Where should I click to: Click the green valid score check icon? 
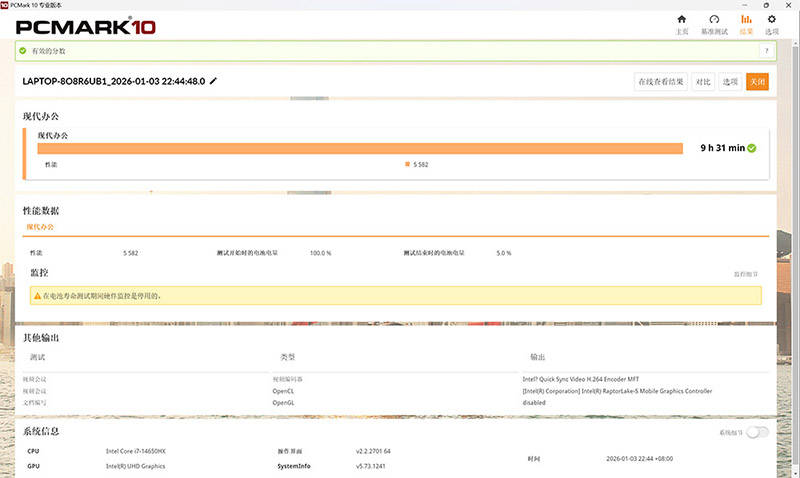point(22,51)
